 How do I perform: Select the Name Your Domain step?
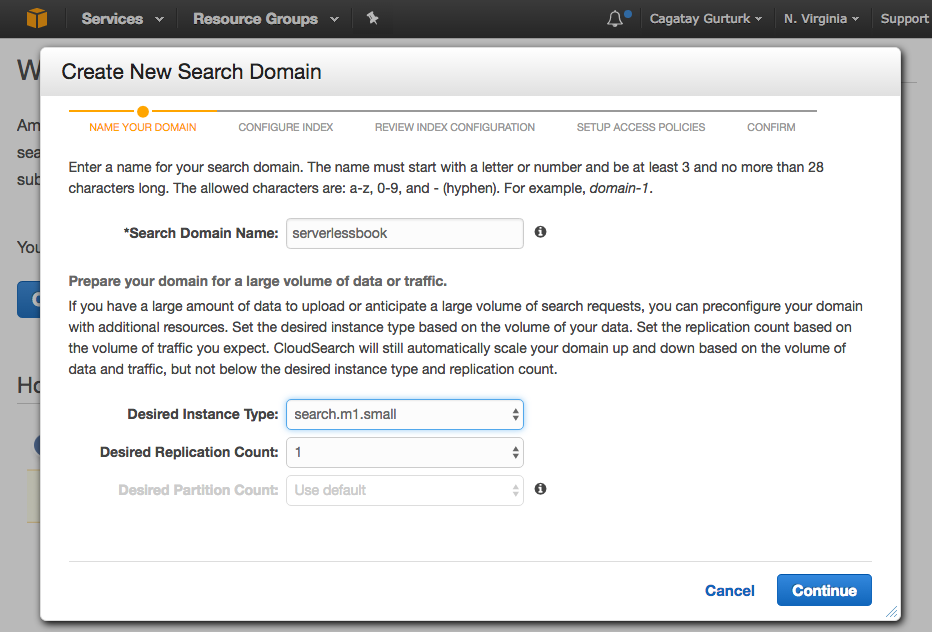pos(143,127)
